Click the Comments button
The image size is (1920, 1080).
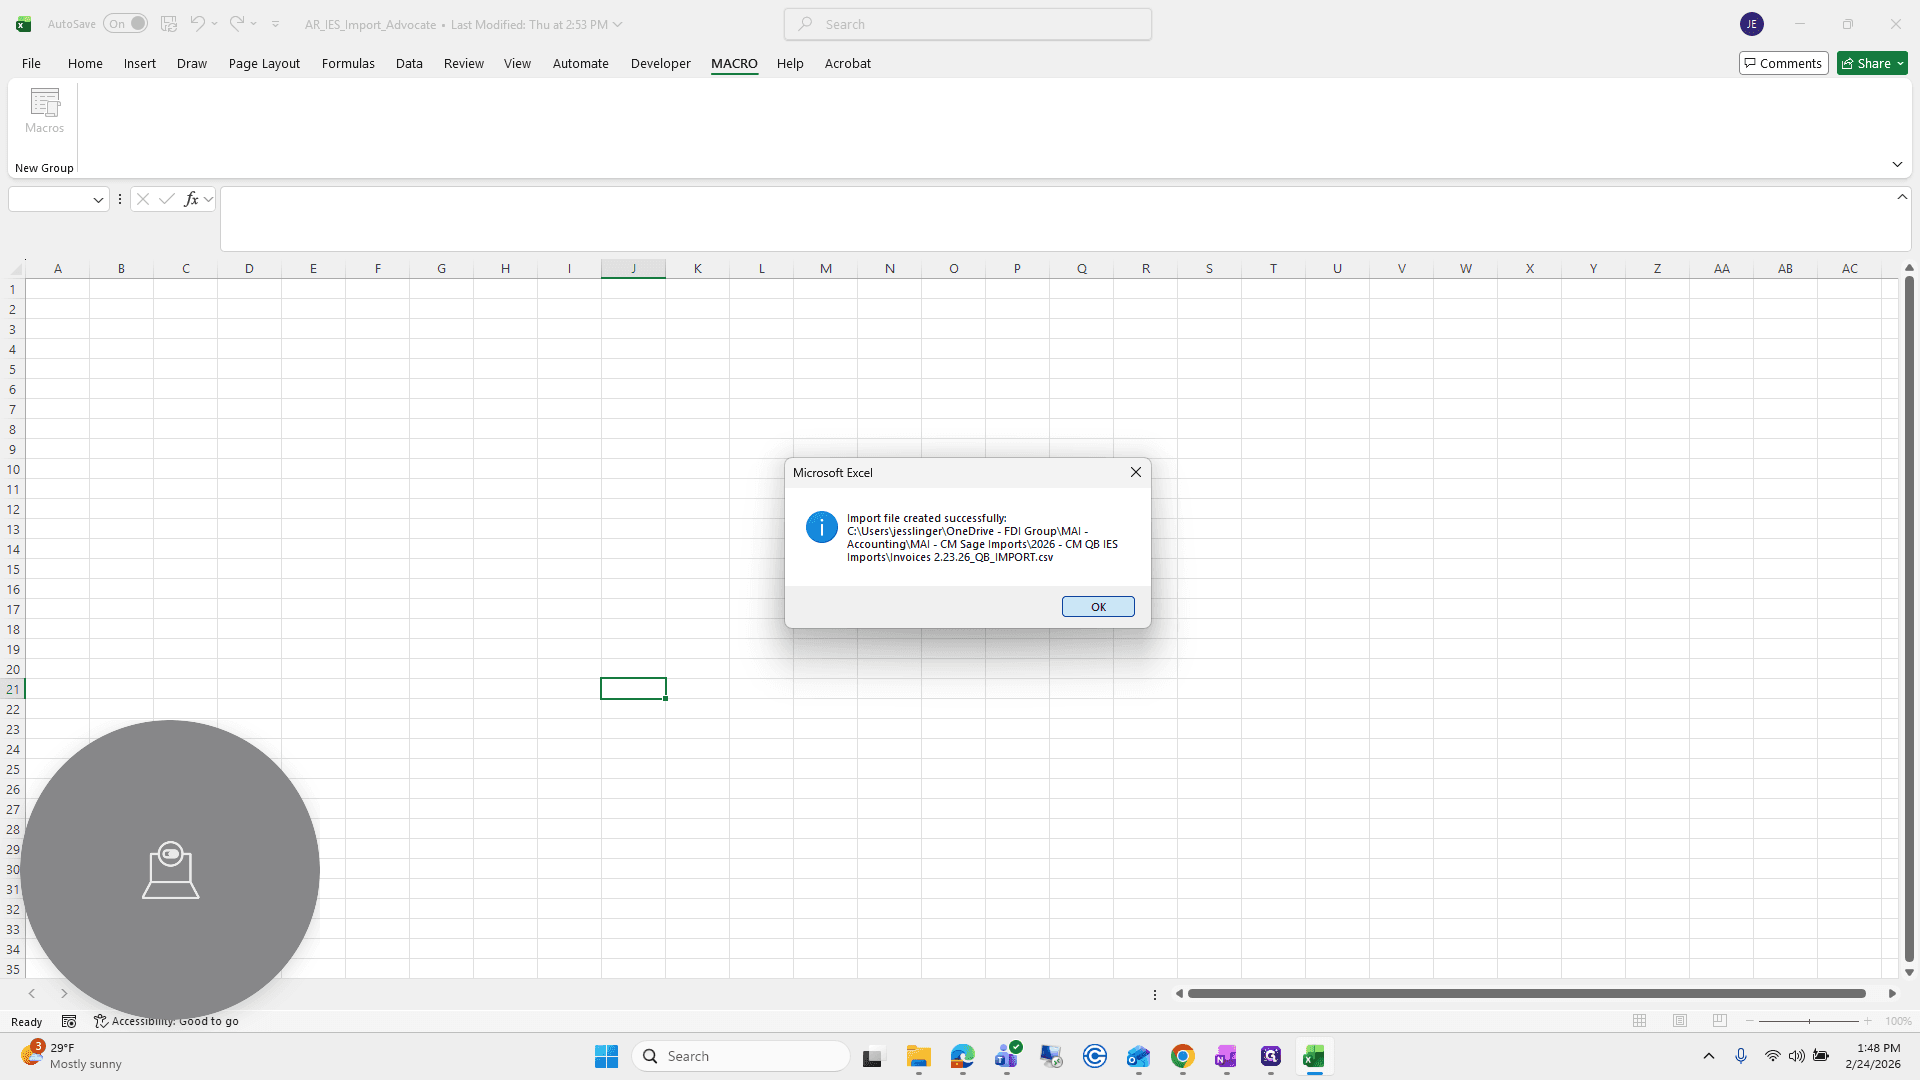pyautogui.click(x=1783, y=63)
